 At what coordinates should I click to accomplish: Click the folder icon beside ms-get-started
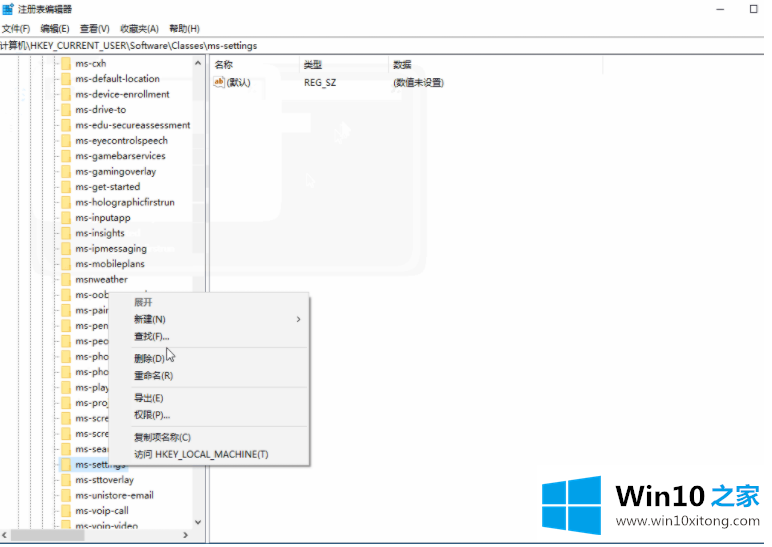click(65, 187)
